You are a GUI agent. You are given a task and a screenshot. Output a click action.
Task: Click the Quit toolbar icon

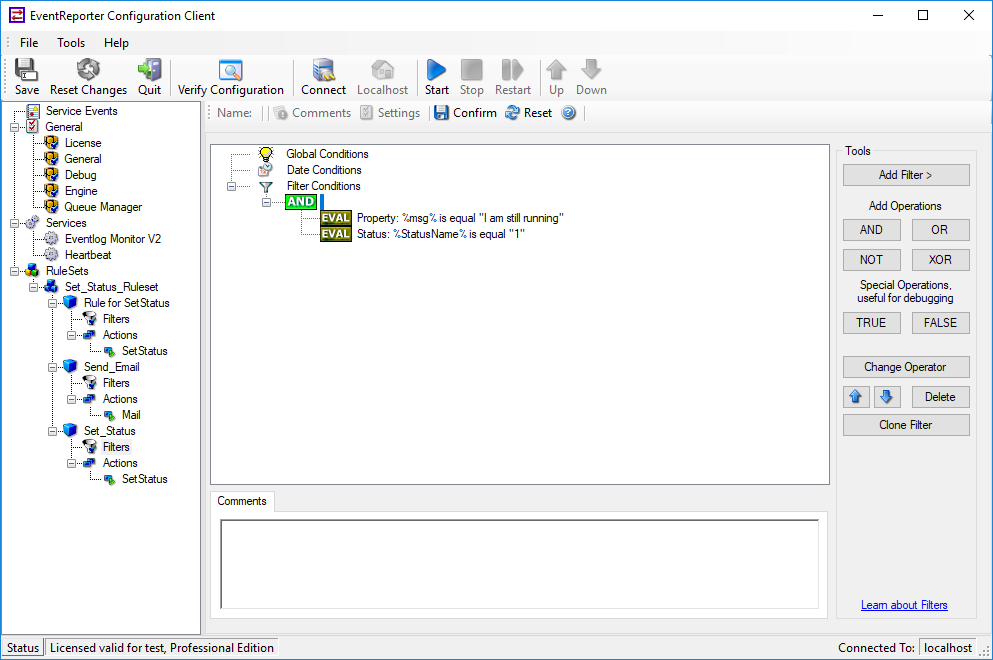[x=149, y=77]
